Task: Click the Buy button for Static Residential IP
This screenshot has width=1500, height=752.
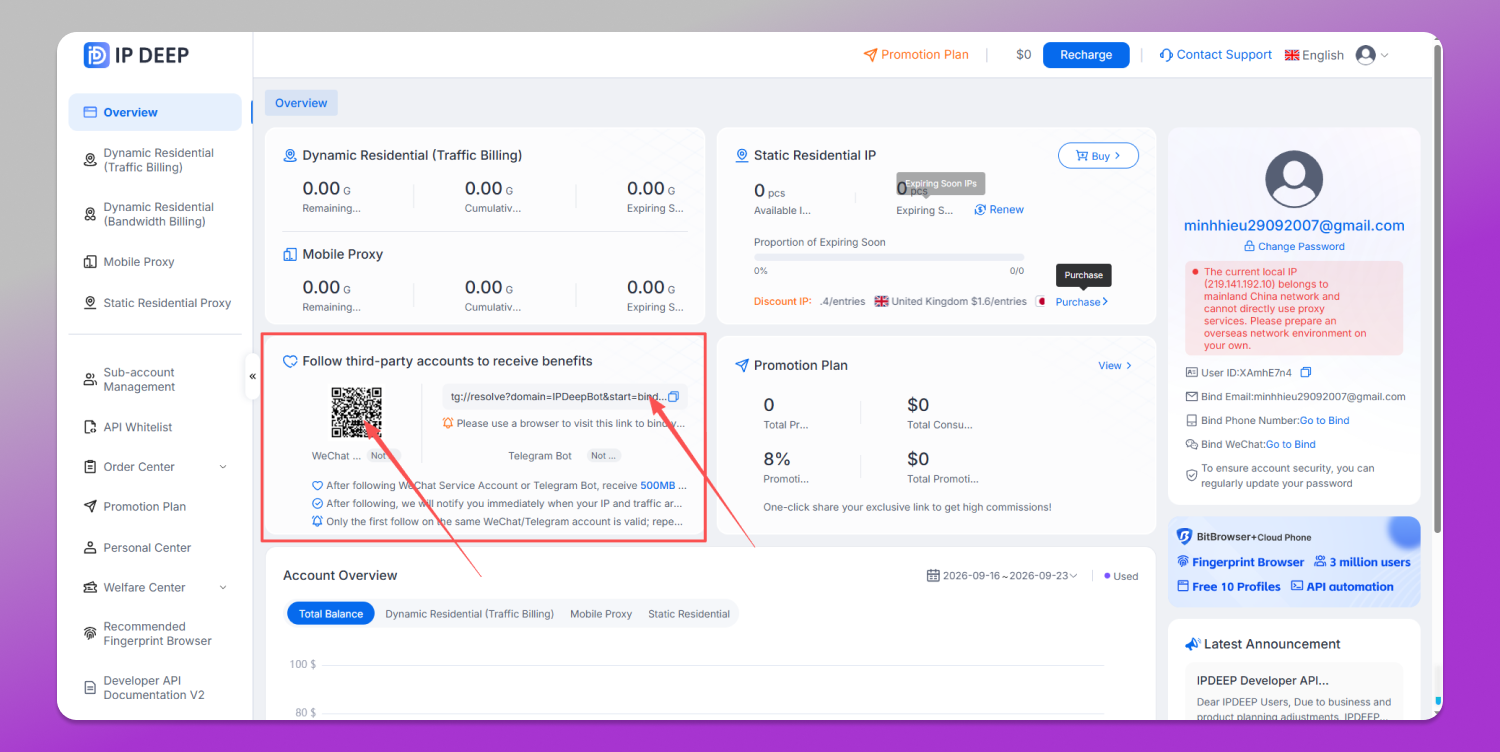Action: (x=1098, y=156)
